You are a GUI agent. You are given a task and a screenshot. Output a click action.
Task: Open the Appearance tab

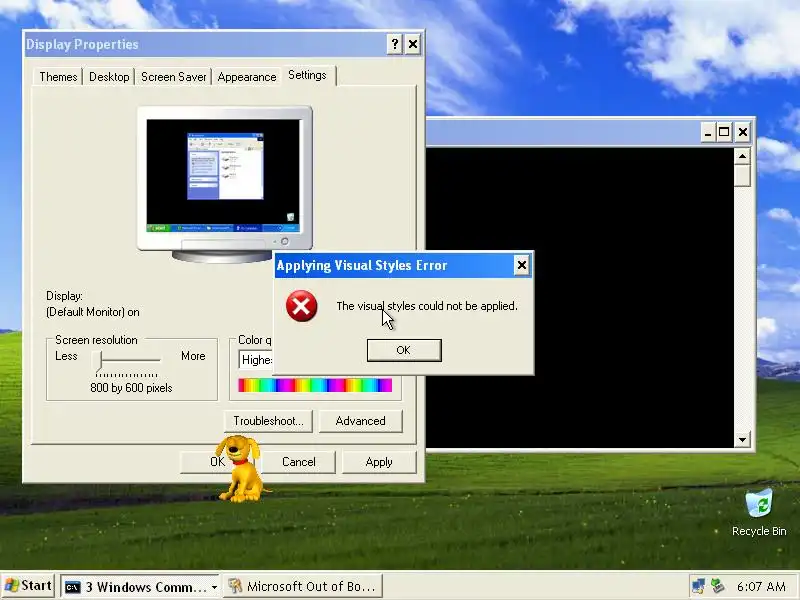click(246, 77)
